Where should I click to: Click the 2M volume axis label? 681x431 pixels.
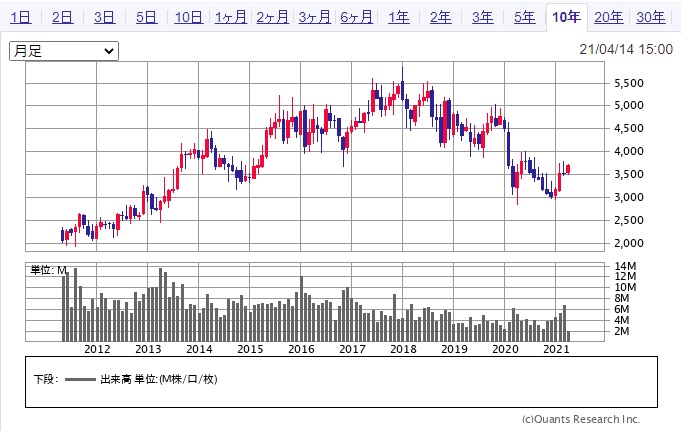click(621, 331)
